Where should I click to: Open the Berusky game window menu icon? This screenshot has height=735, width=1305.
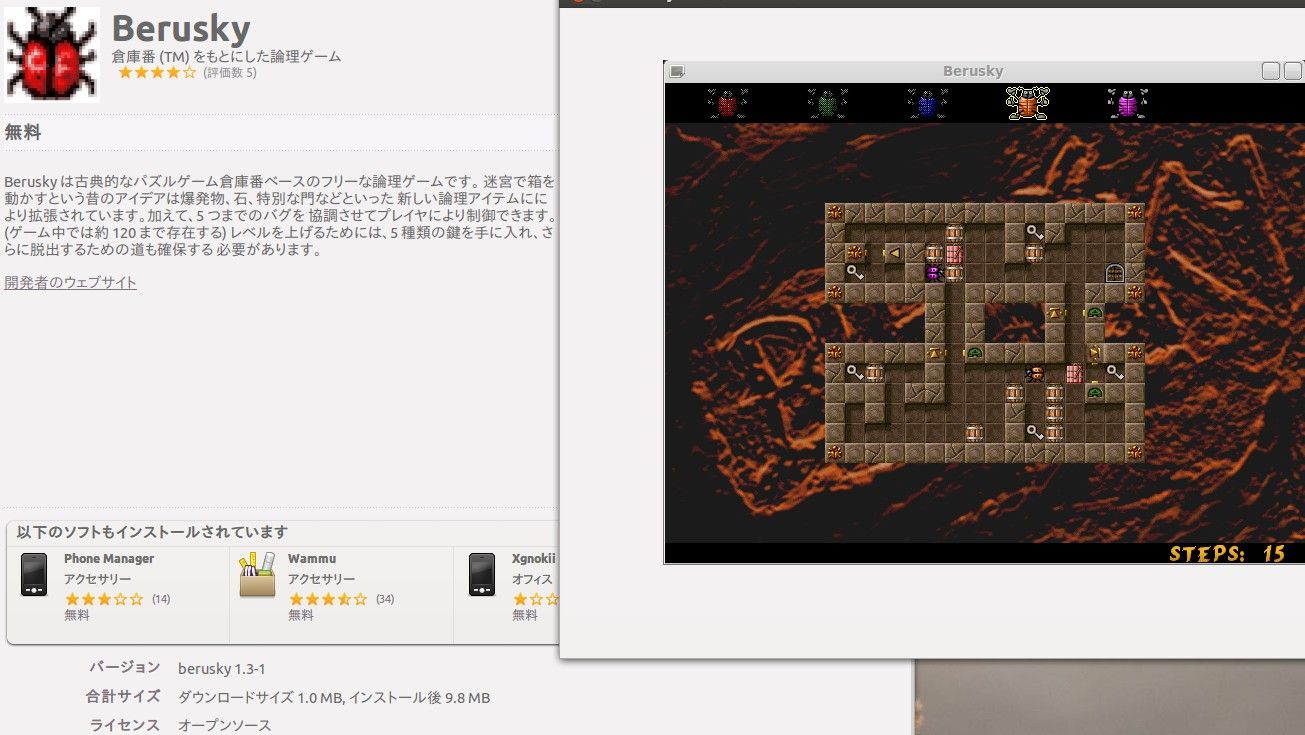[x=677, y=71]
